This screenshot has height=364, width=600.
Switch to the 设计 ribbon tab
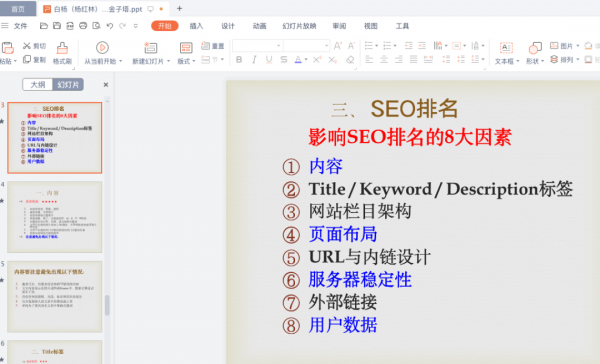click(x=228, y=26)
